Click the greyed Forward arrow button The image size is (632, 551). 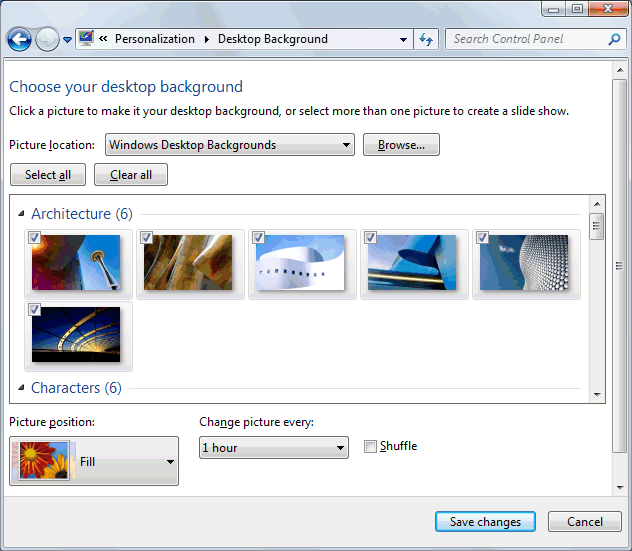47,40
